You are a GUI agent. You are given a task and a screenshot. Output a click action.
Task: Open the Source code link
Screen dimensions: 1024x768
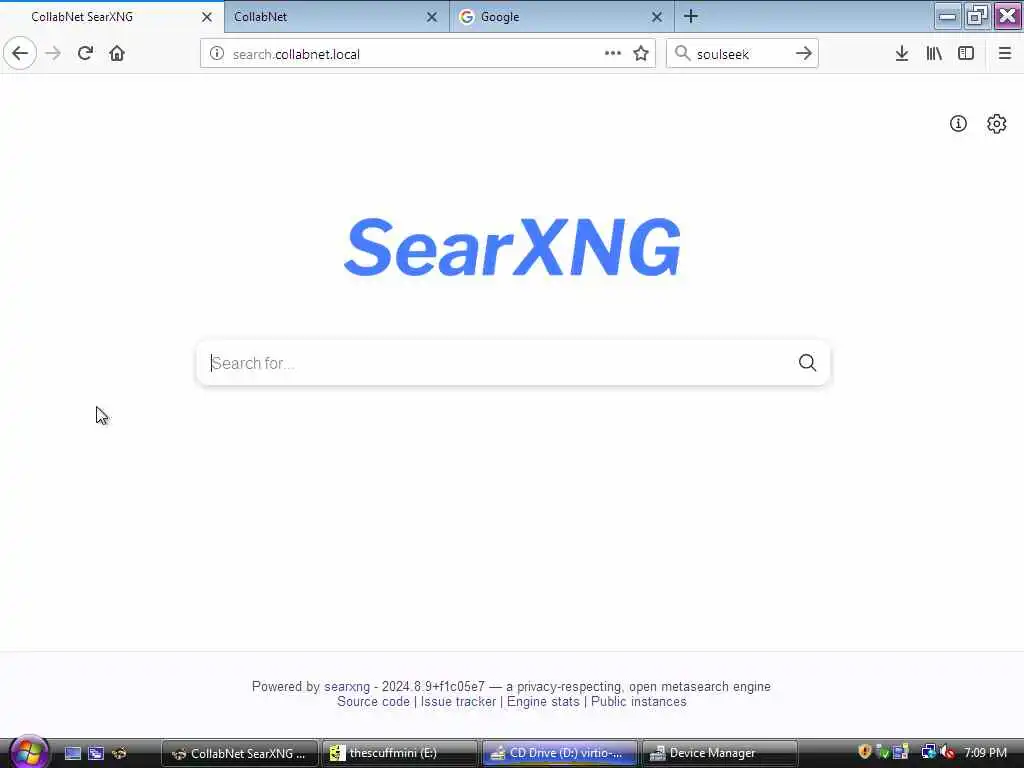point(374,701)
